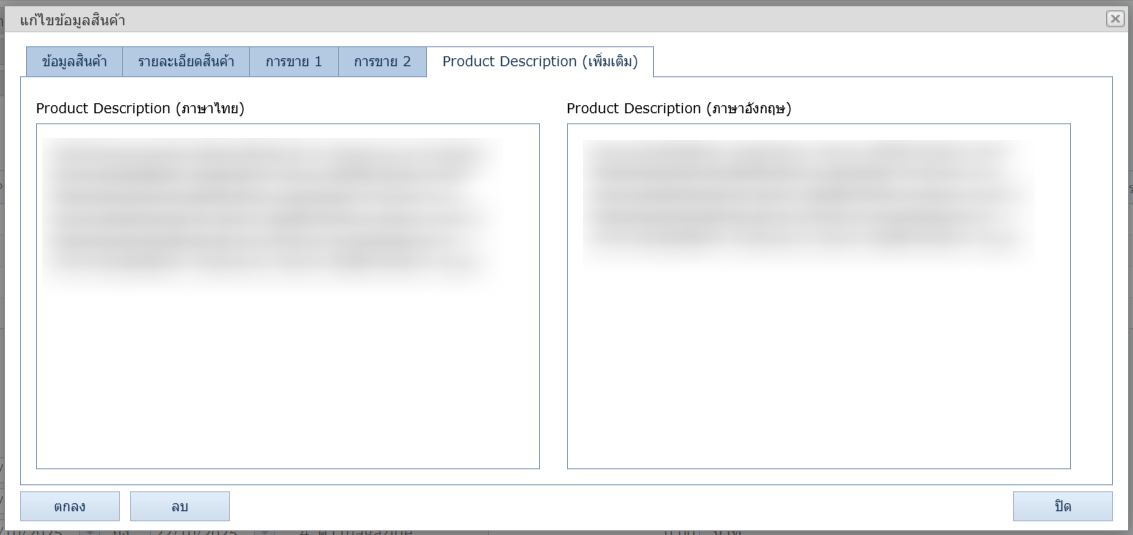This screenshot has height=535, width=1133.
Task: Click the แก้ไขข้อมูลสินค้า dialog title bar
Action: click(500, 19)
